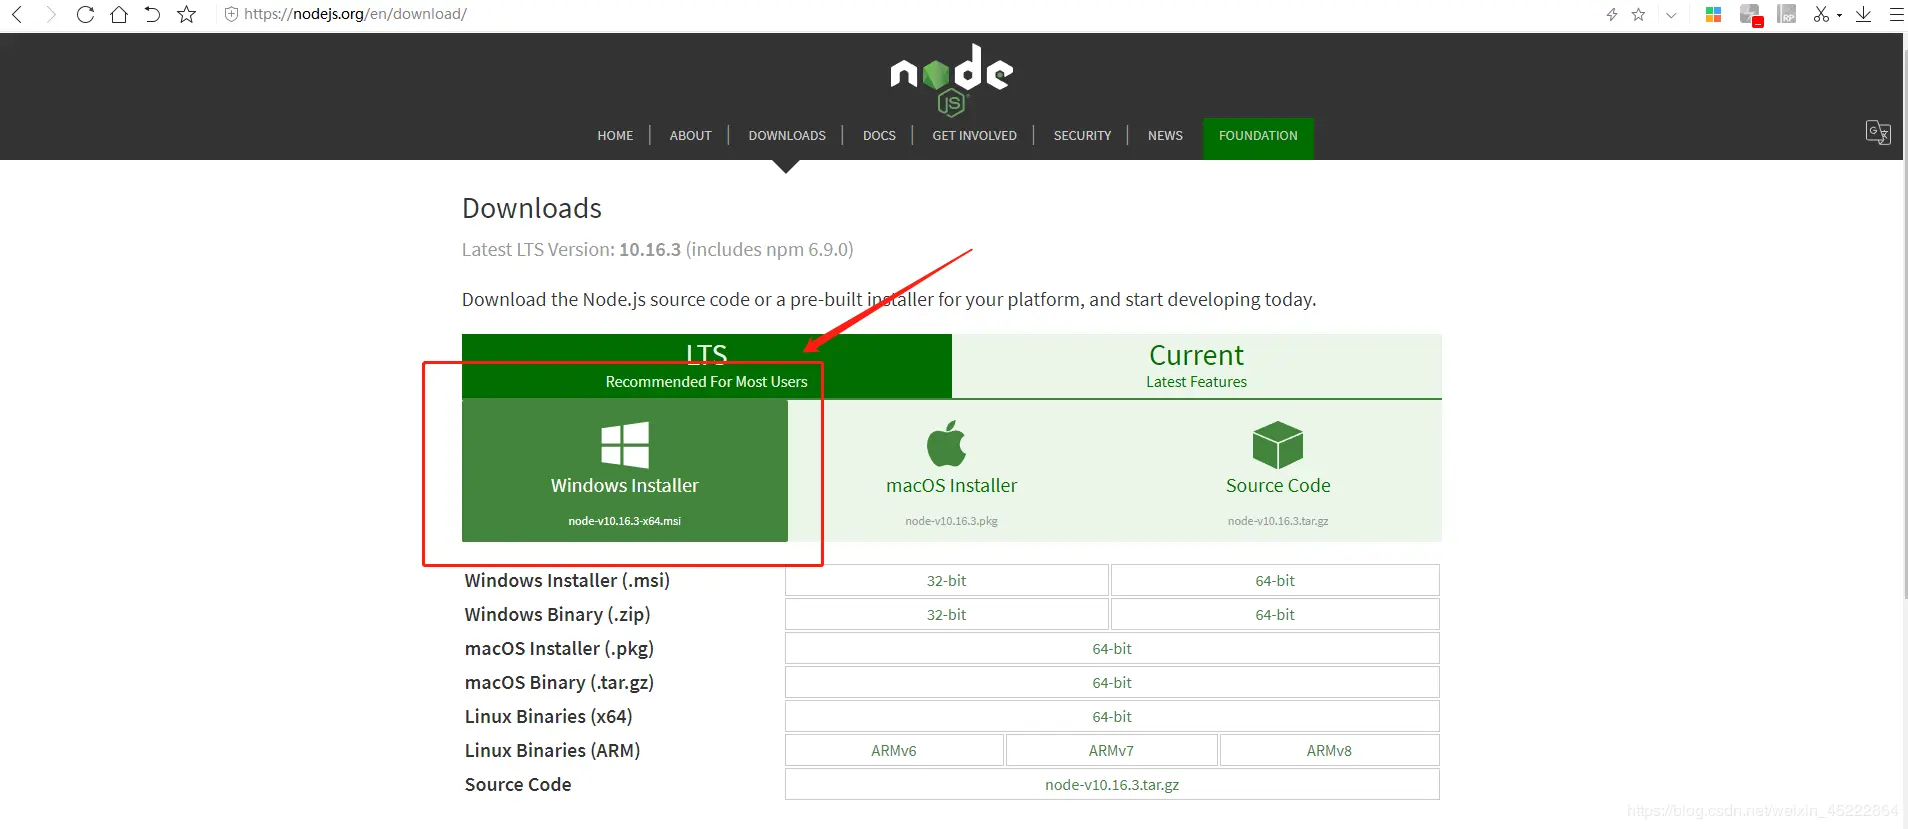The image size is (1908, 829).
Task: Click the star icon beside the lightning icon
Action: [1638, 14]
